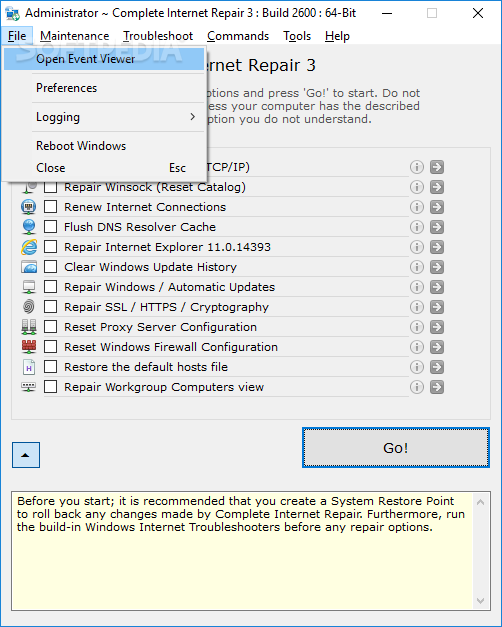Viewport: 502px width, 627px height.
Task: Run arrow icon for Repair Internet Explorer
Action: 437,247
